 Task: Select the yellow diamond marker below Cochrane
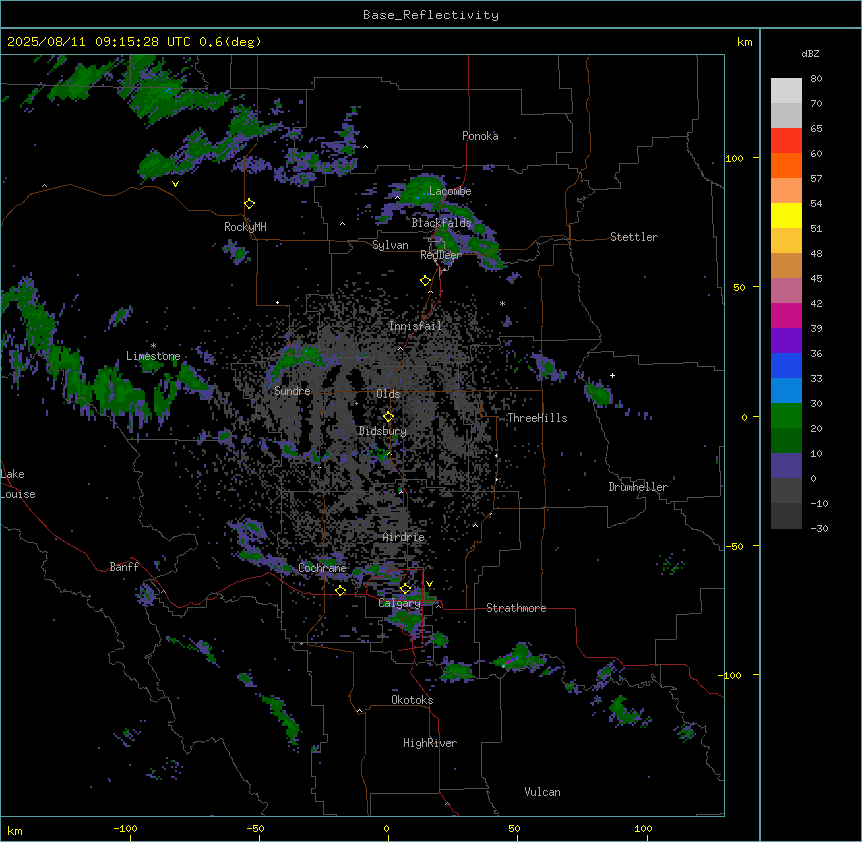tap(341, 590)
